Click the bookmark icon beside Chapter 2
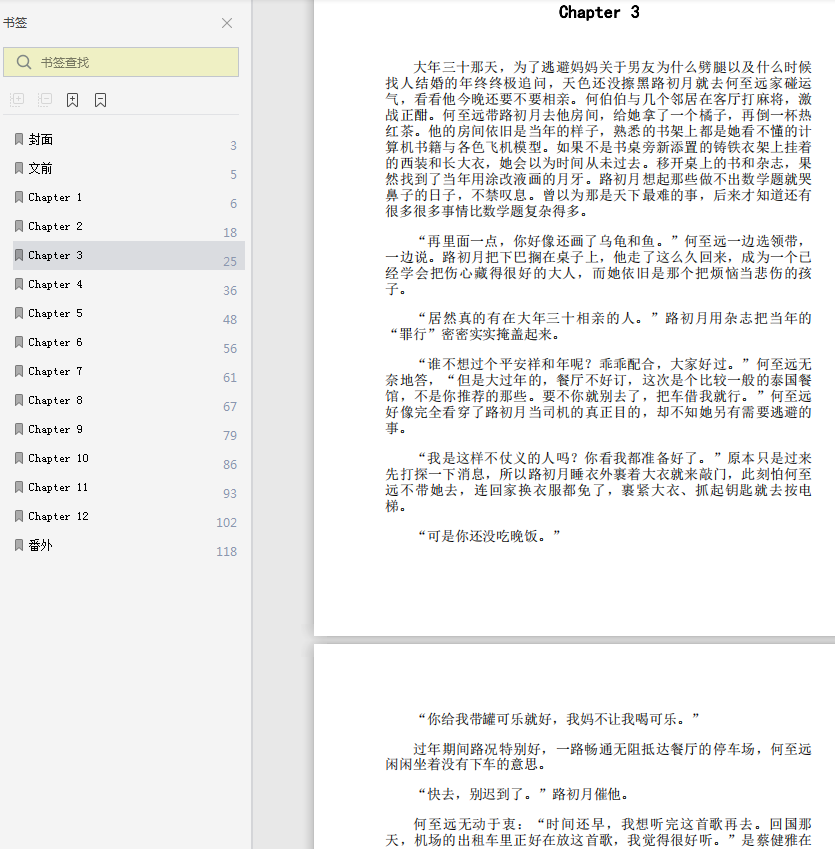Image resolution: width=835 pixels, height=849 pixels. 19,226
